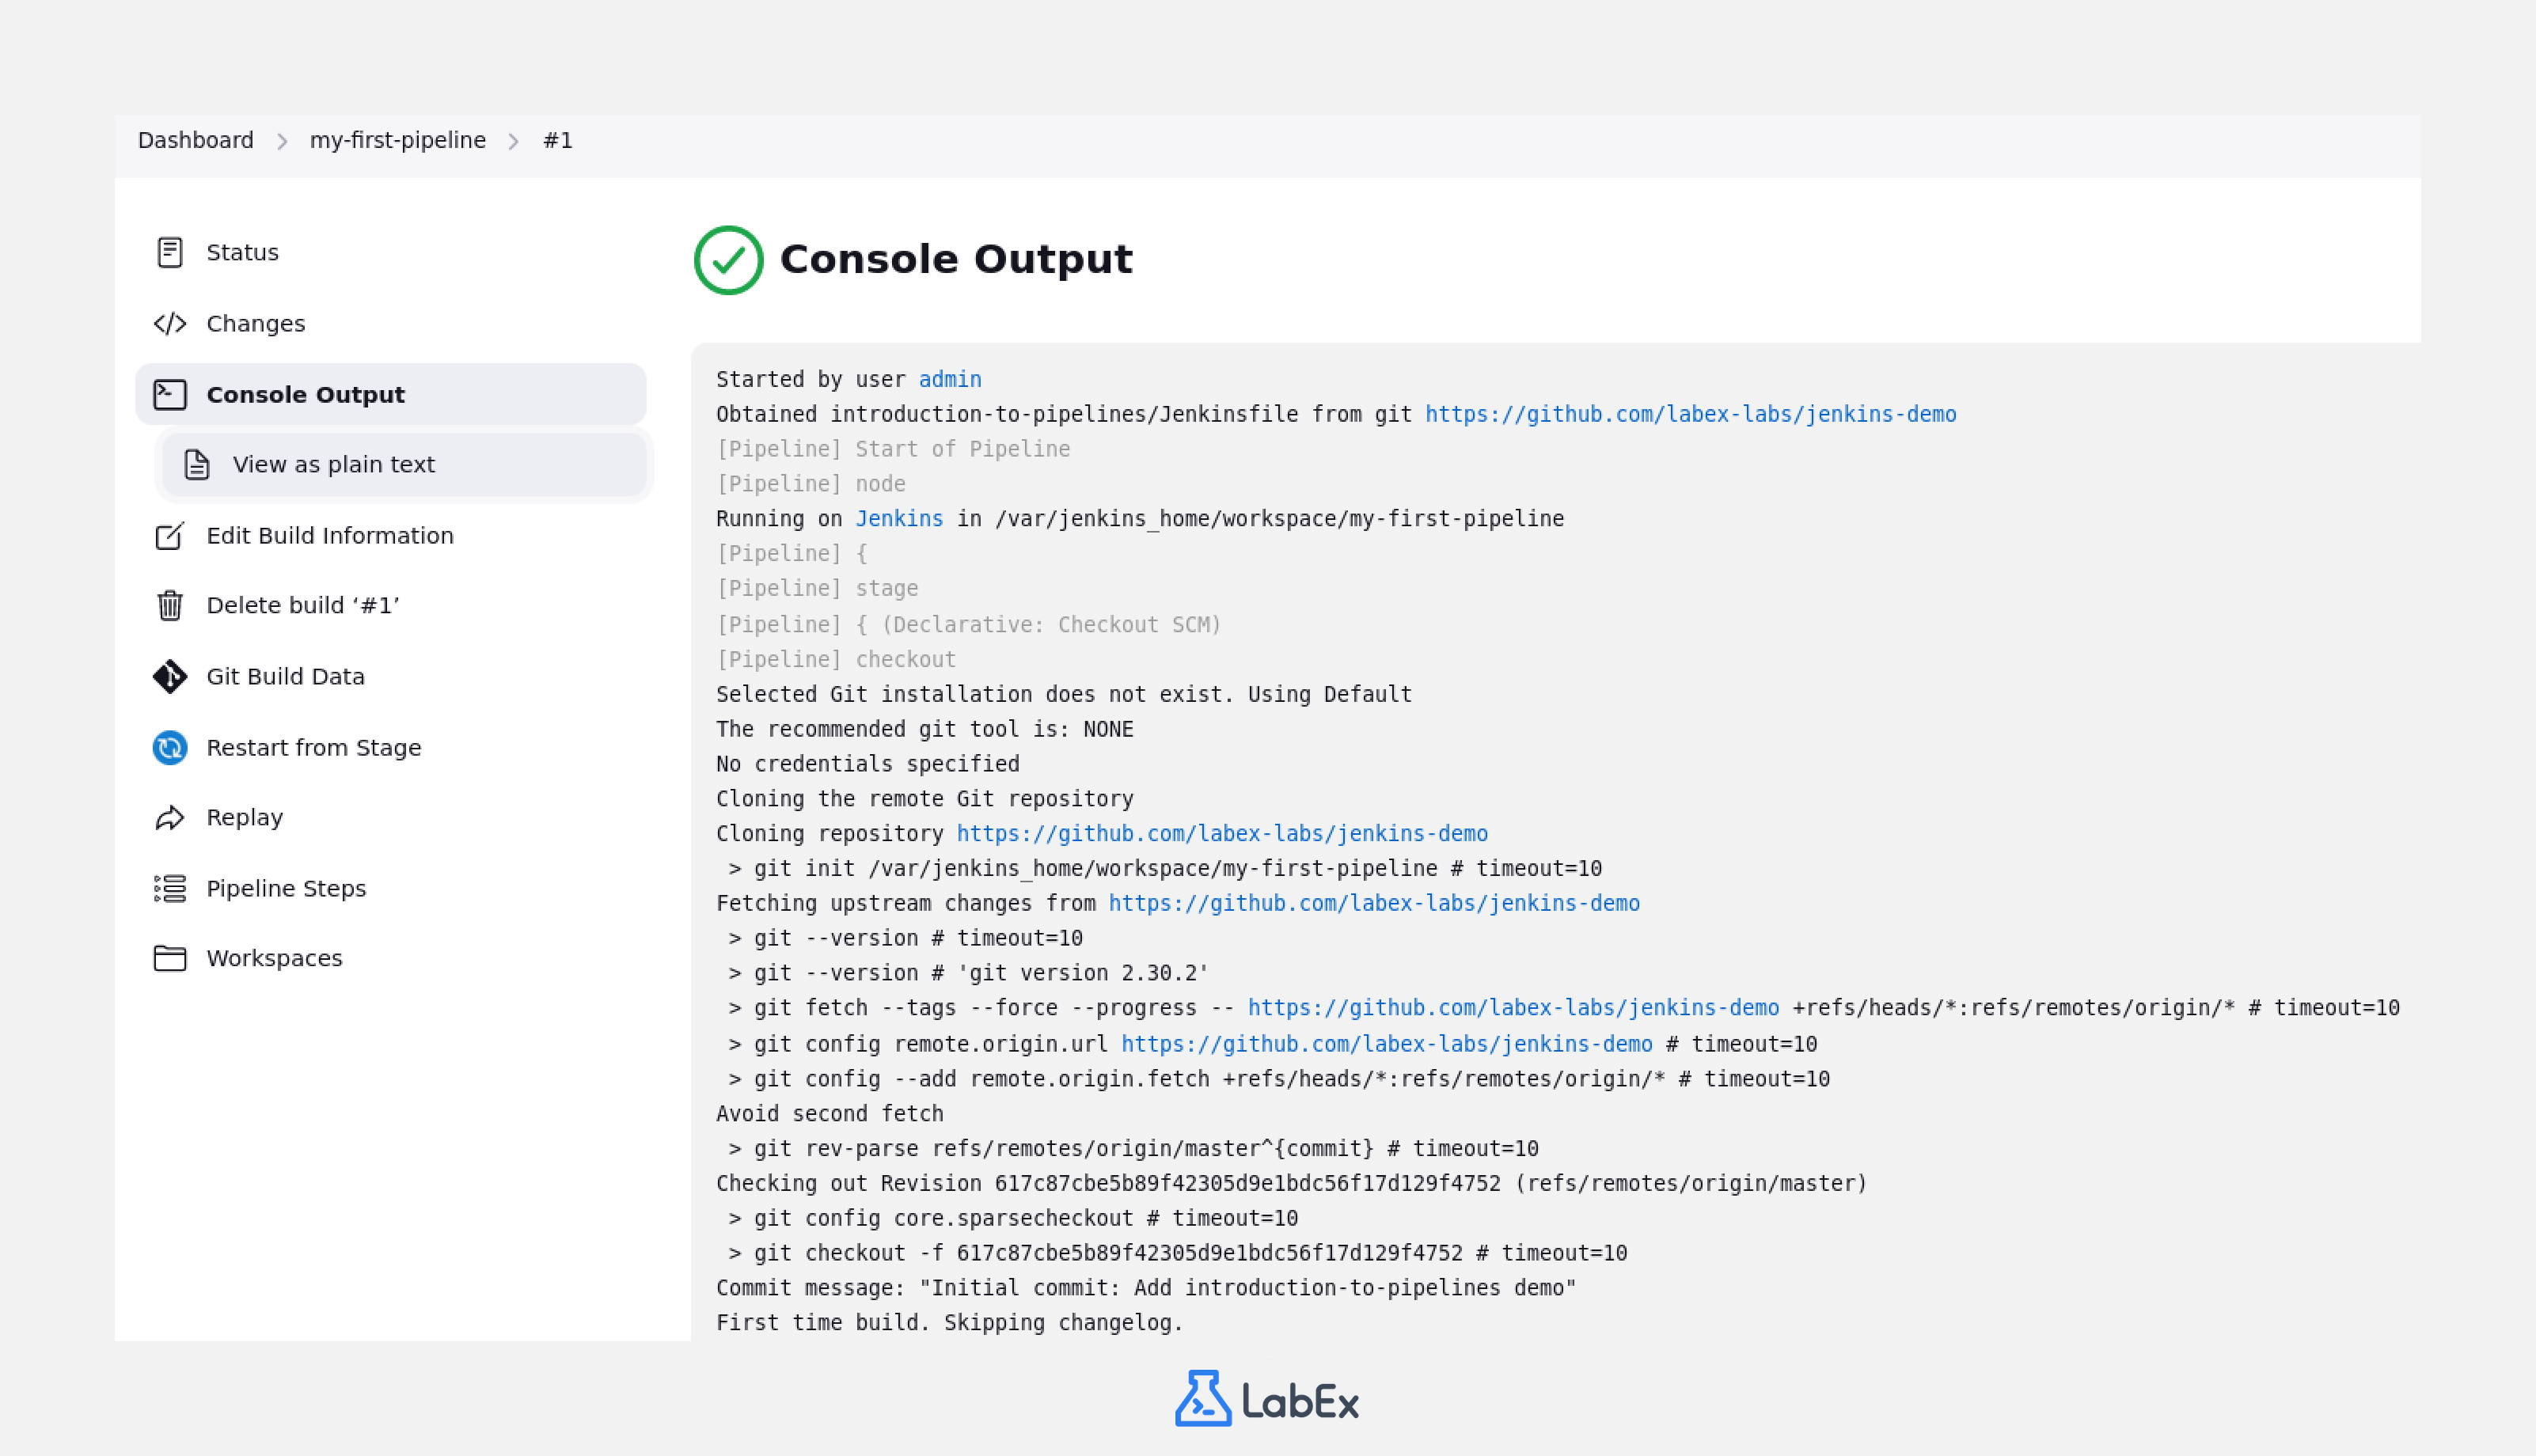Select the #1 build breadcrumb entry
Screen dimensions: 2536x1456
click(557, 140)
